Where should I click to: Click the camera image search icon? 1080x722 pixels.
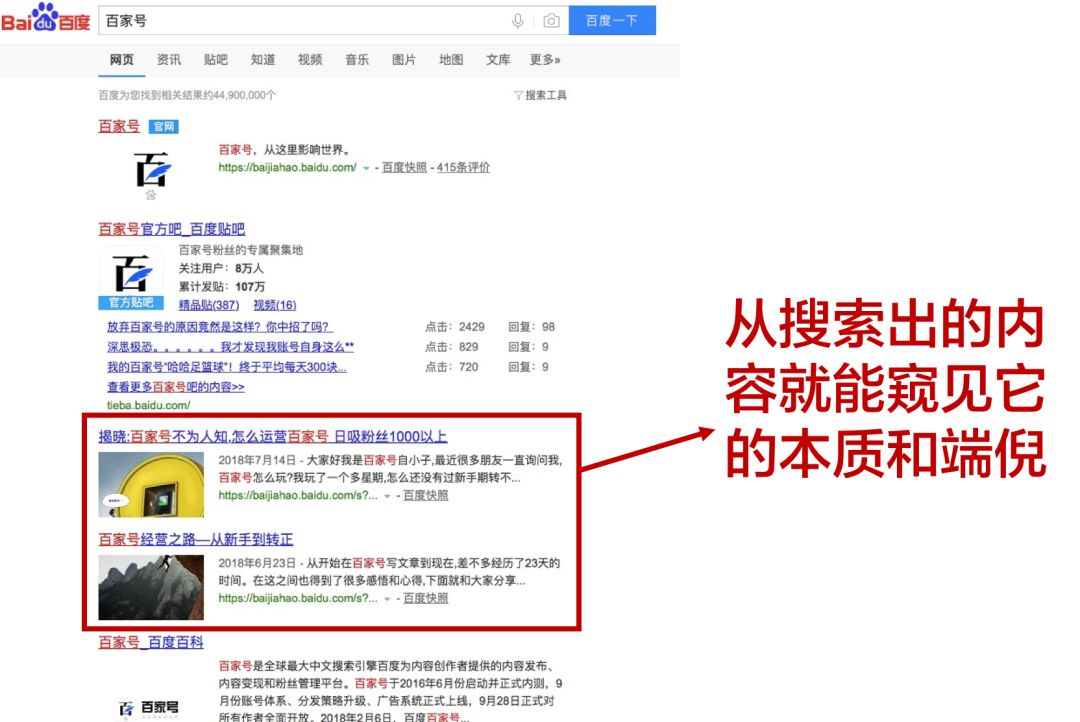(x=551, y=21)
